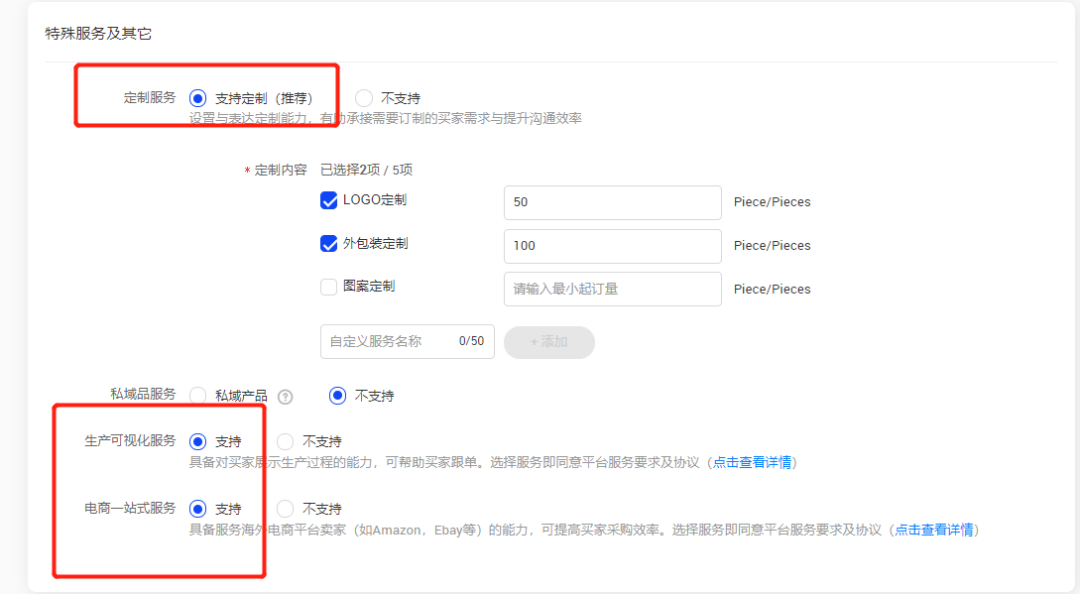Check the LOGO定制 checkbox

(328, 201)
